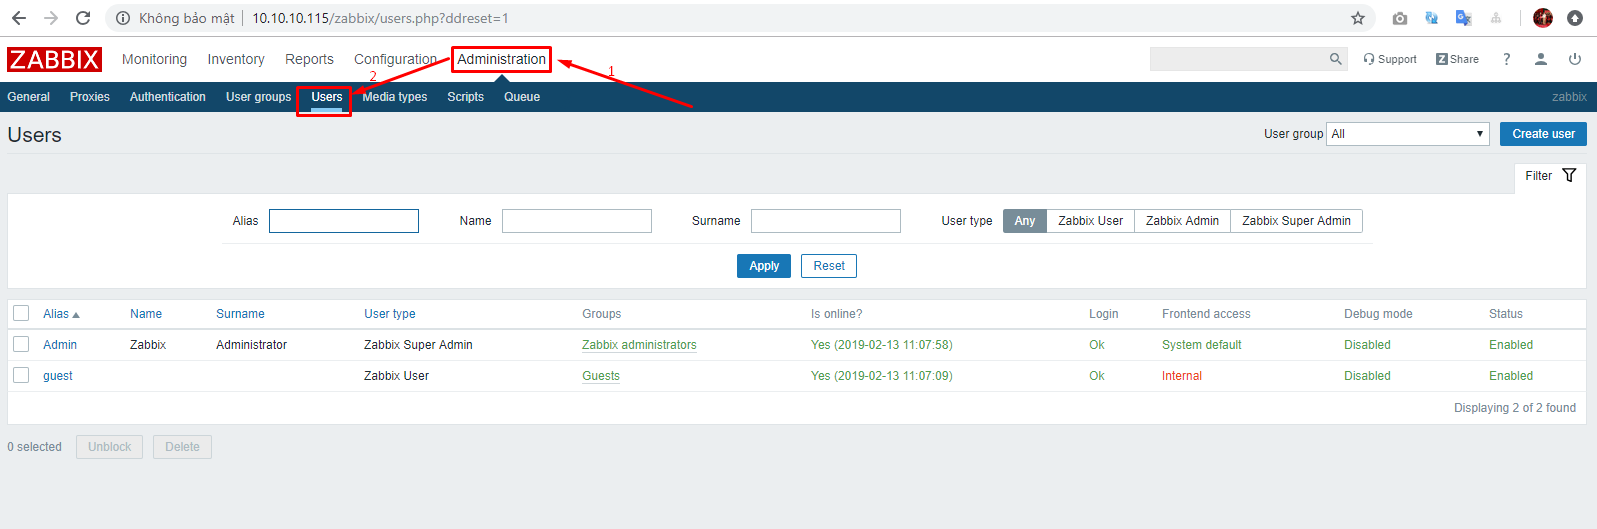Go to the Queue submenu
This screenshot has height=529, width=1597.
[522, 97]
